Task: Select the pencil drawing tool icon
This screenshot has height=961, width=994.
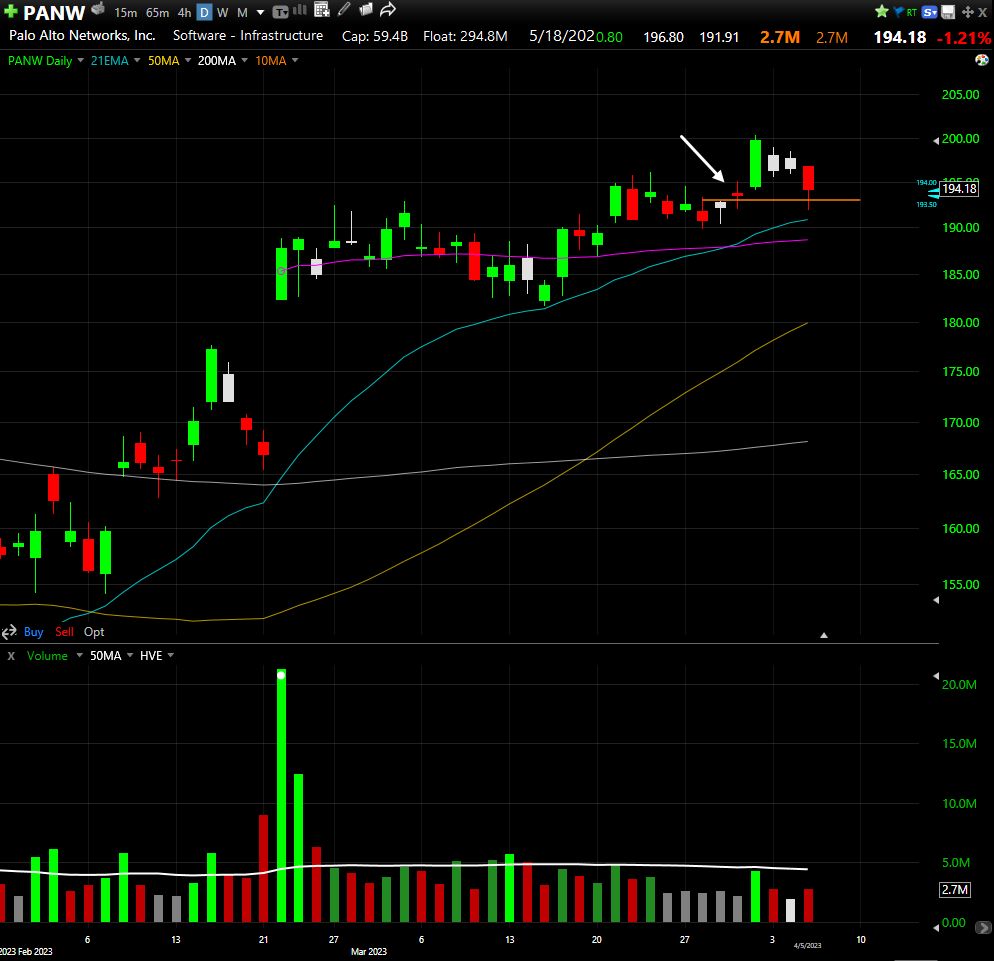Action: [344, 9]
